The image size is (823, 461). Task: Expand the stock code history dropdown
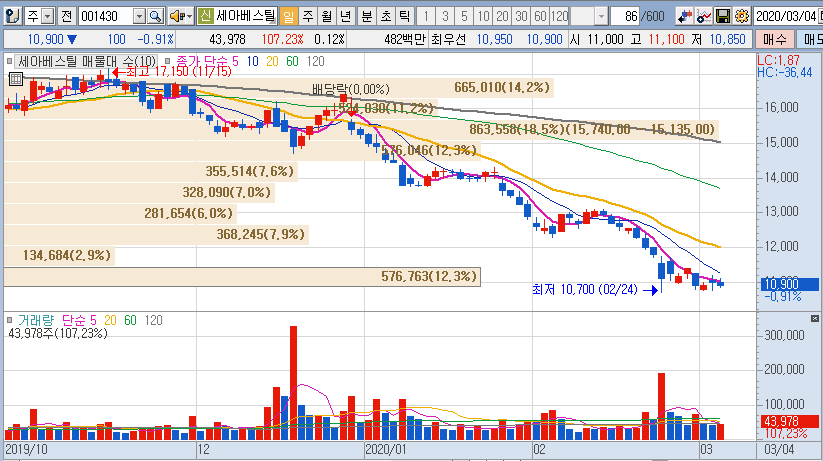(x=139, y=17)
